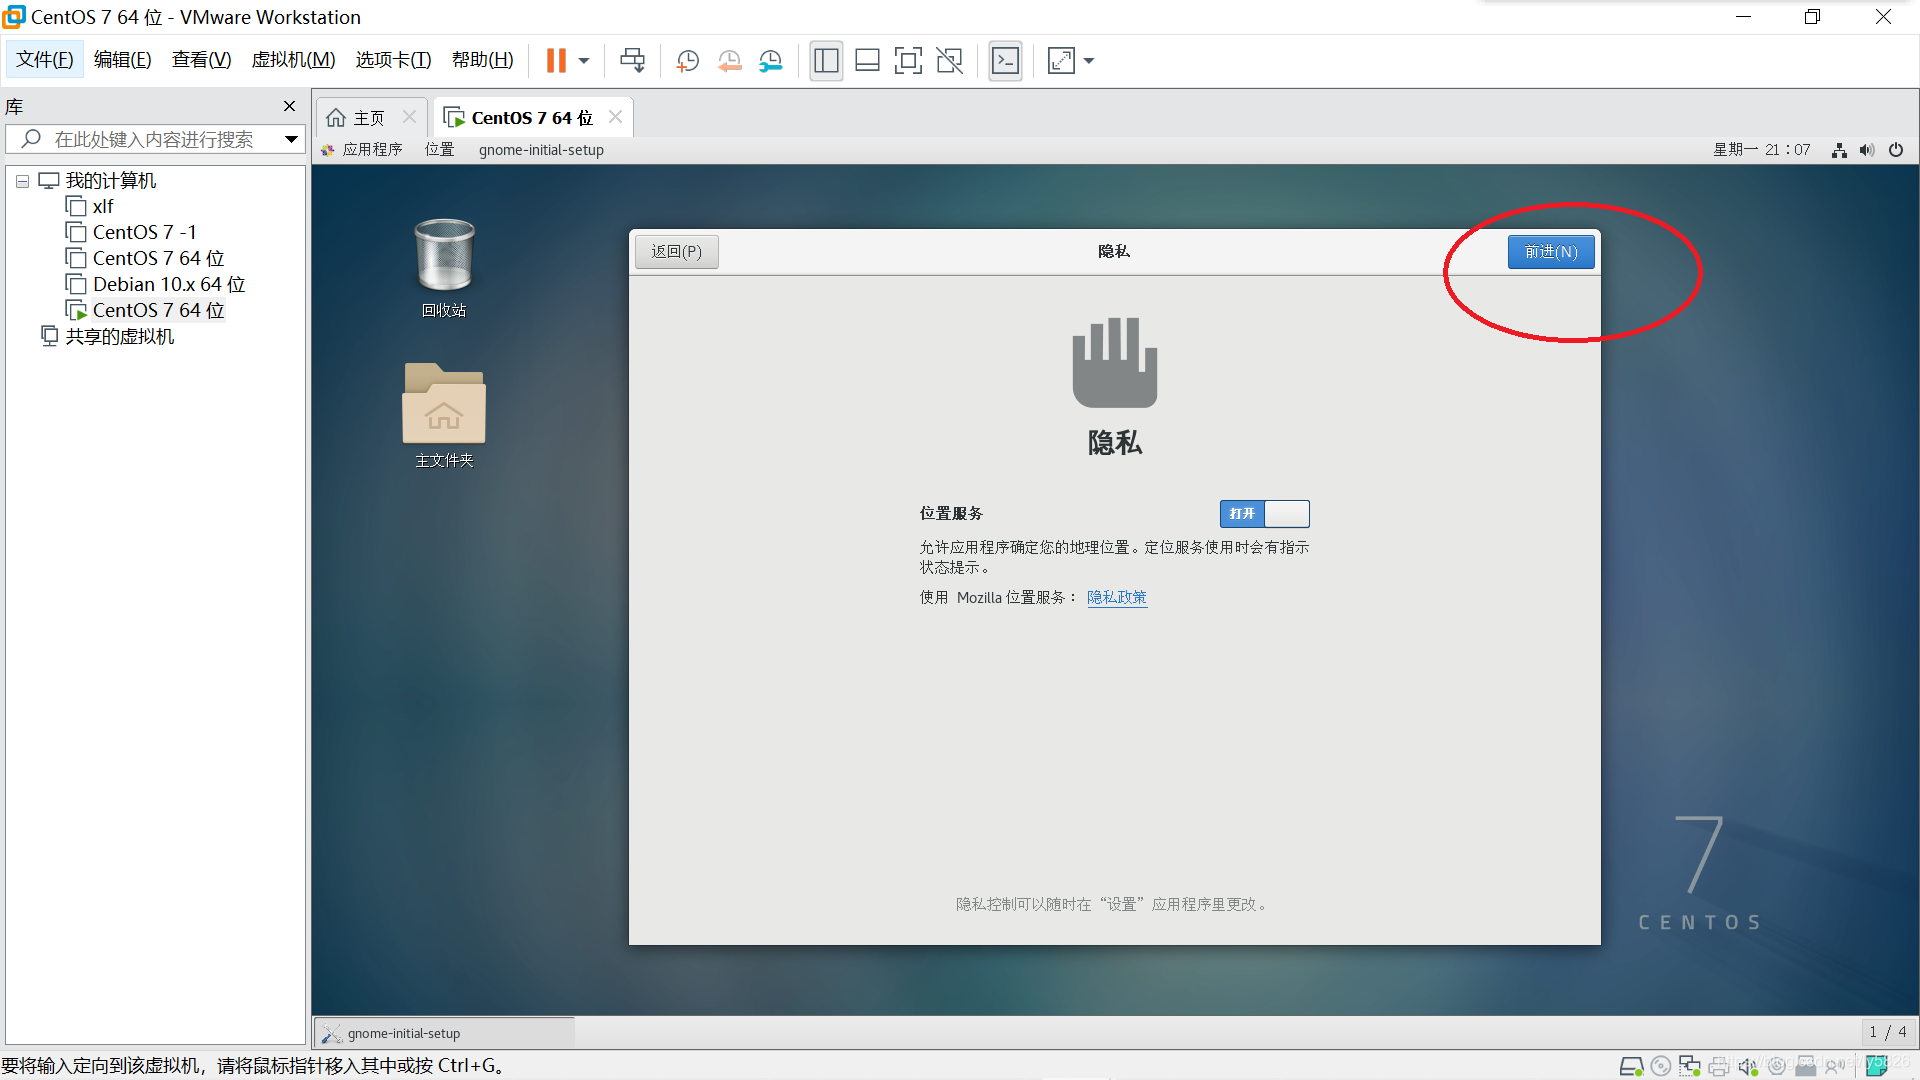The image size is (1920, 1080).
Task: Click the workspace switcher showing 1 / 4
Action: click(x=1888, y=1032)
